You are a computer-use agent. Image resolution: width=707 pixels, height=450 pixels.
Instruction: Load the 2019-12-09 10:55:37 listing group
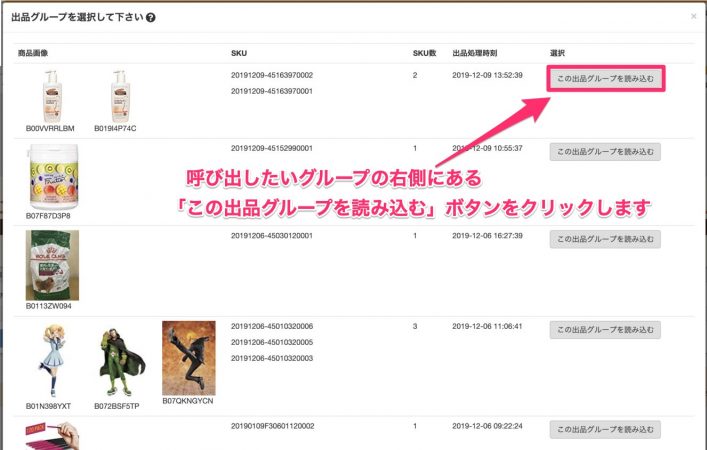point(605,152)
